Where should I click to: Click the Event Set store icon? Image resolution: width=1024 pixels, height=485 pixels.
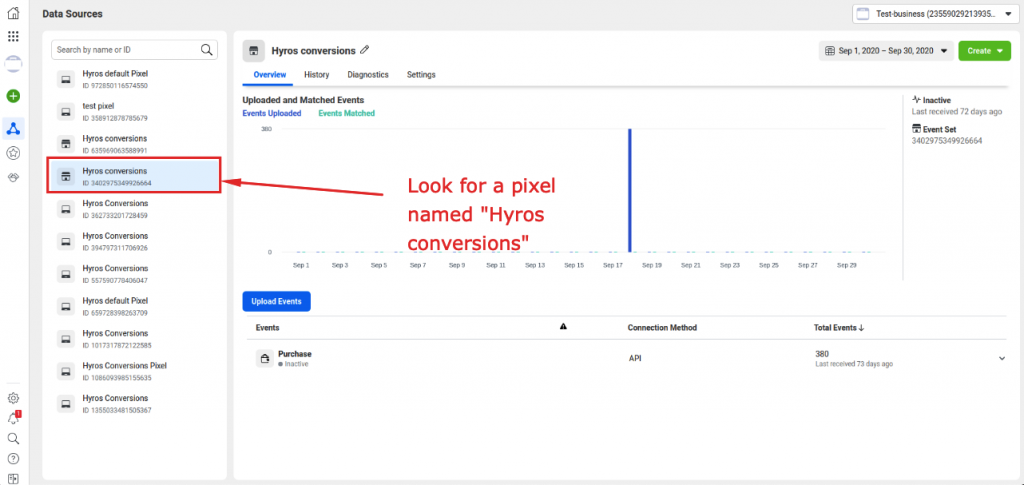(x=916, y=129)
